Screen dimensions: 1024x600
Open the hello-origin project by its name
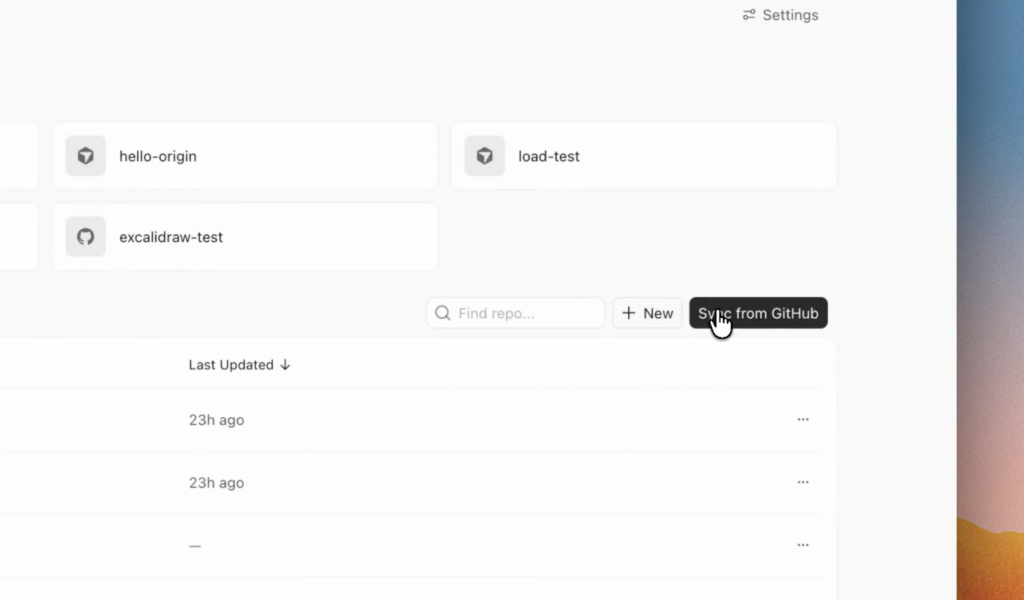point(157,156)
